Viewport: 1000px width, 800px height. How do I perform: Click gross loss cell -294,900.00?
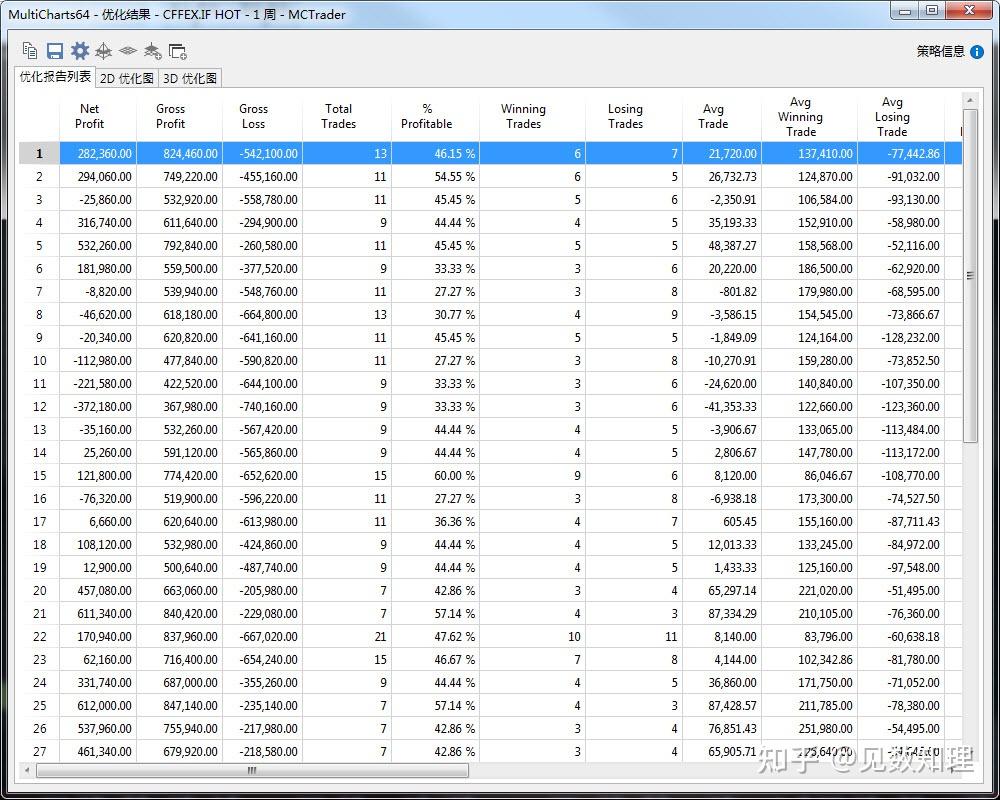coord(262,223)
